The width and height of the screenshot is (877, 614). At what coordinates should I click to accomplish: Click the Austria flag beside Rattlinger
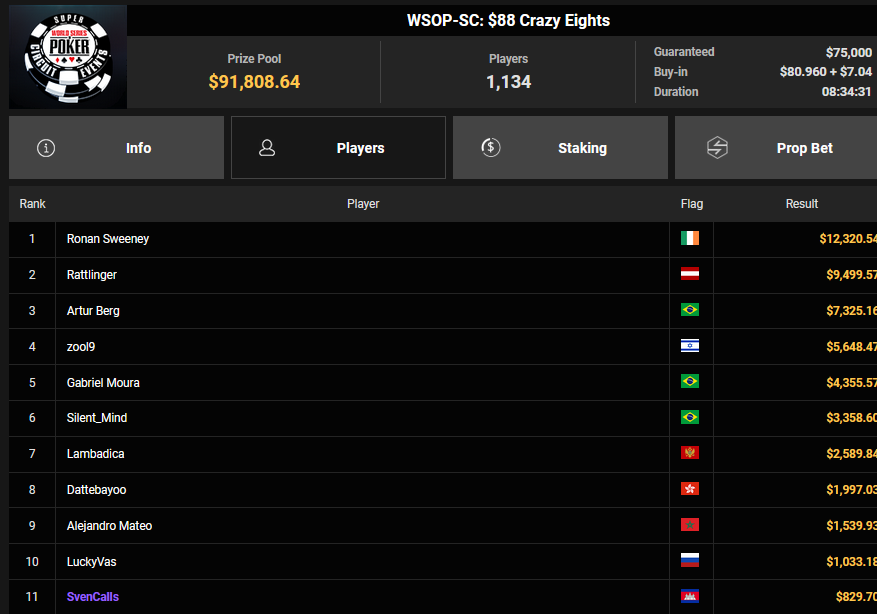coord(690,274)
